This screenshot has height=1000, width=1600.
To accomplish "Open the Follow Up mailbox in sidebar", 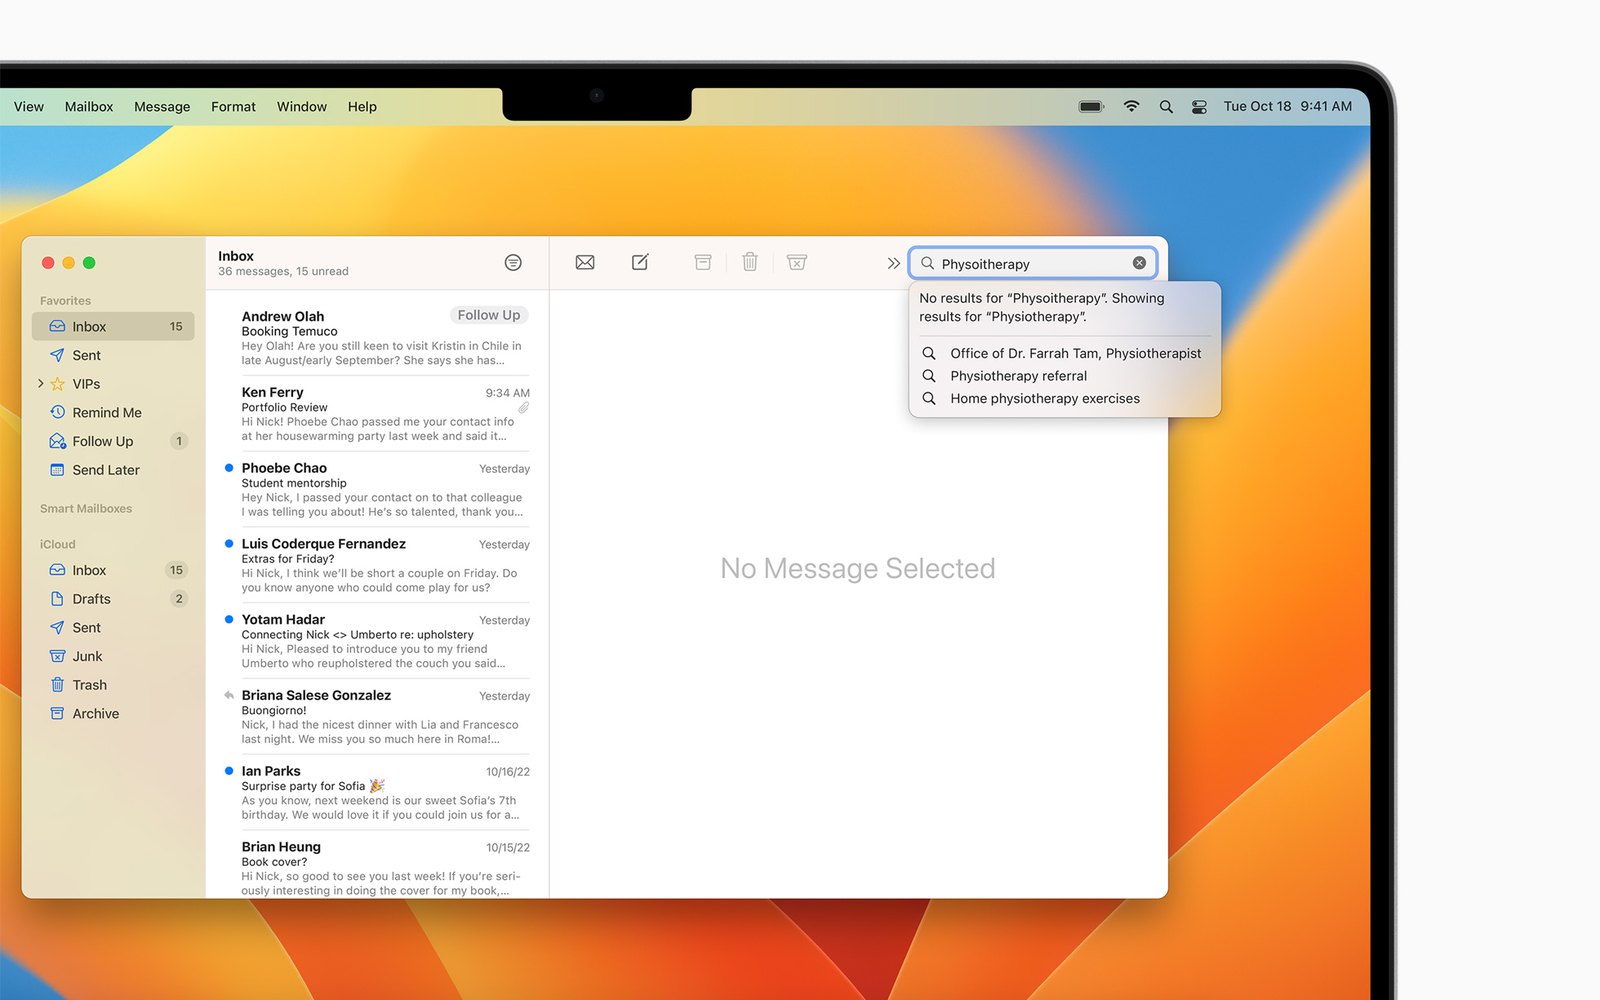I will point(113,441).
